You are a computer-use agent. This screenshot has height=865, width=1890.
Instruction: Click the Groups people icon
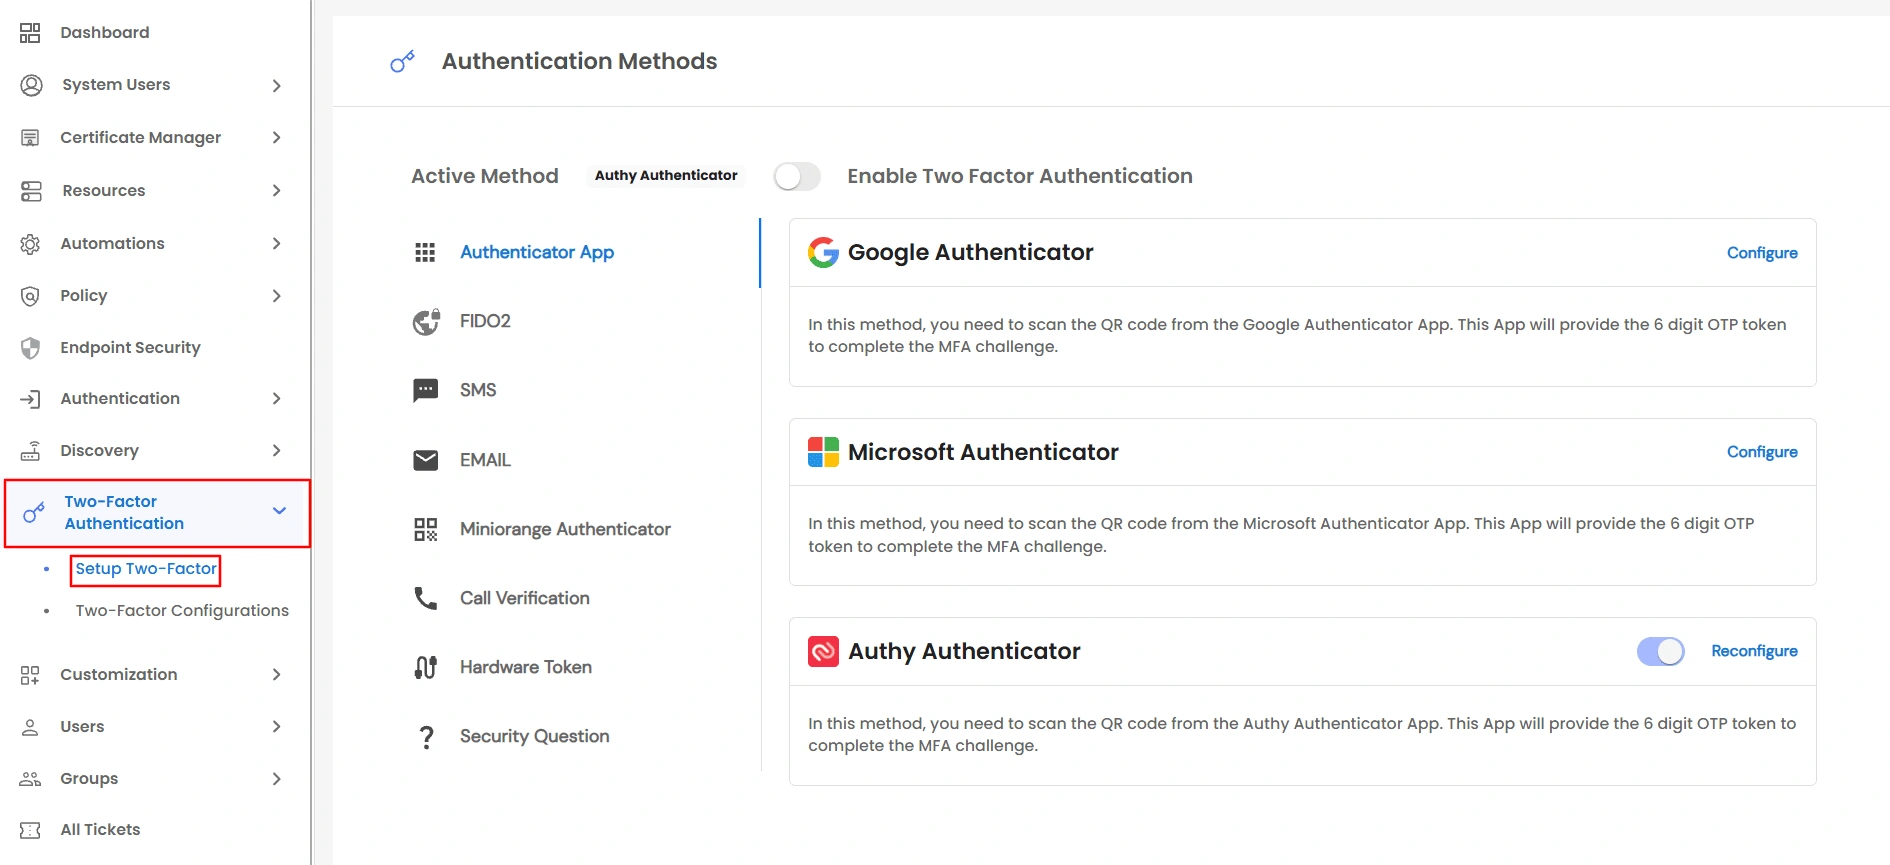[30, 779]
